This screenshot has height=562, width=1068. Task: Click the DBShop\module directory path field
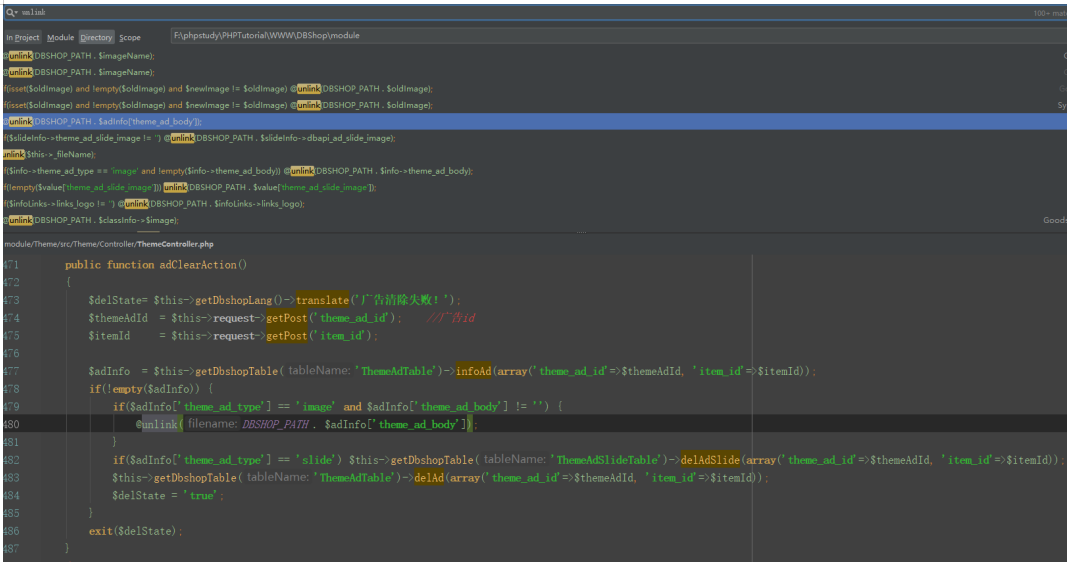pyautogui.click(x=616, y=35)
